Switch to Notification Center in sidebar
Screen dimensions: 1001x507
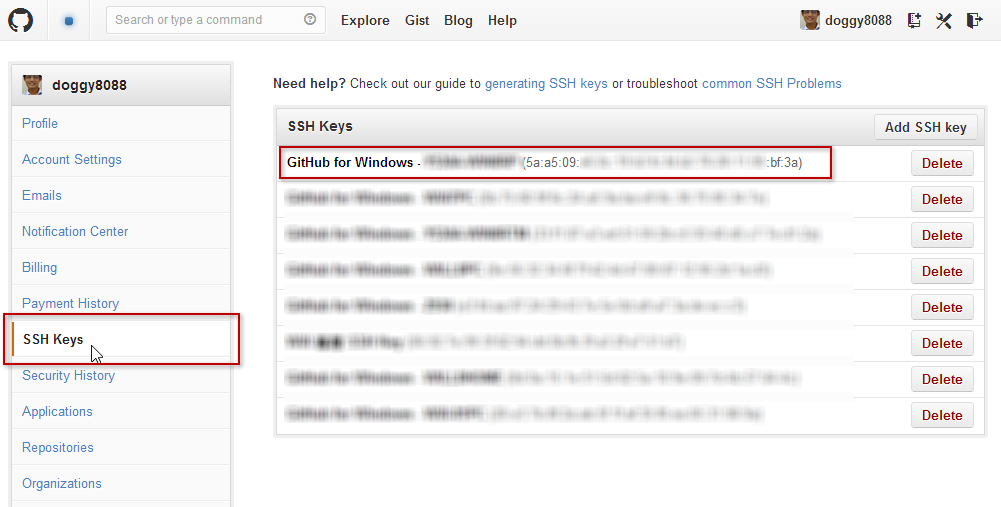click(x=75, y=231)
